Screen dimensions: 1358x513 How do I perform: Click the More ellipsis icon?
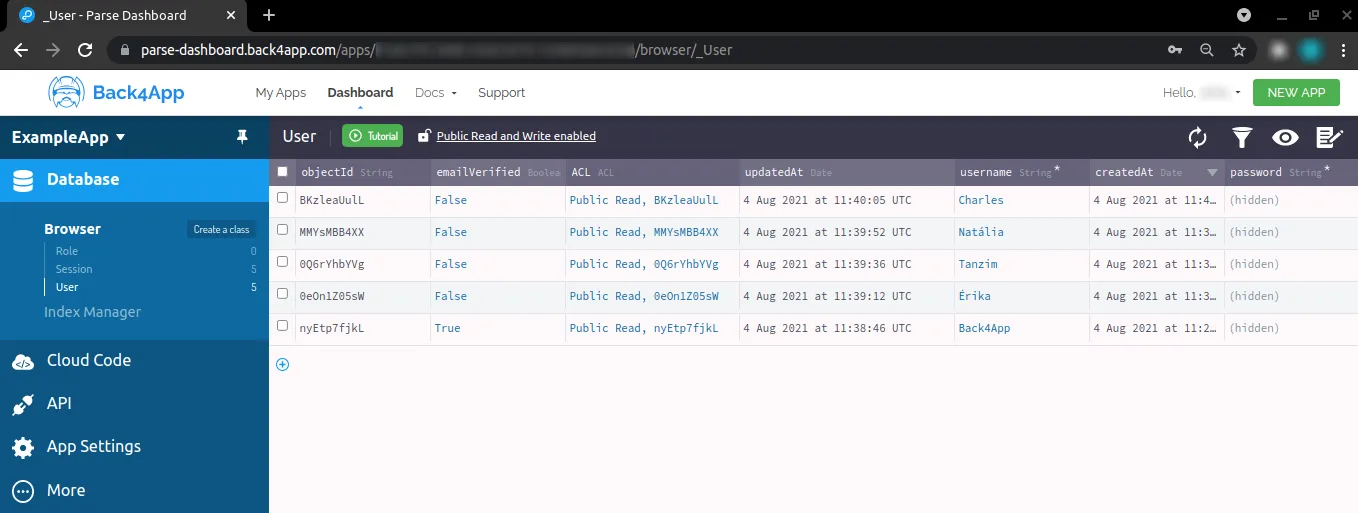click(23, 490)
